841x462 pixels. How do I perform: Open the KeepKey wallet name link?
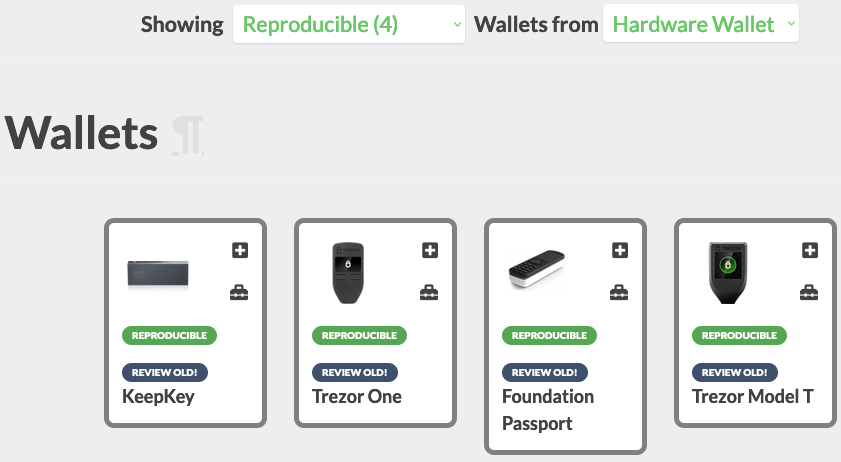click(158, 397)
